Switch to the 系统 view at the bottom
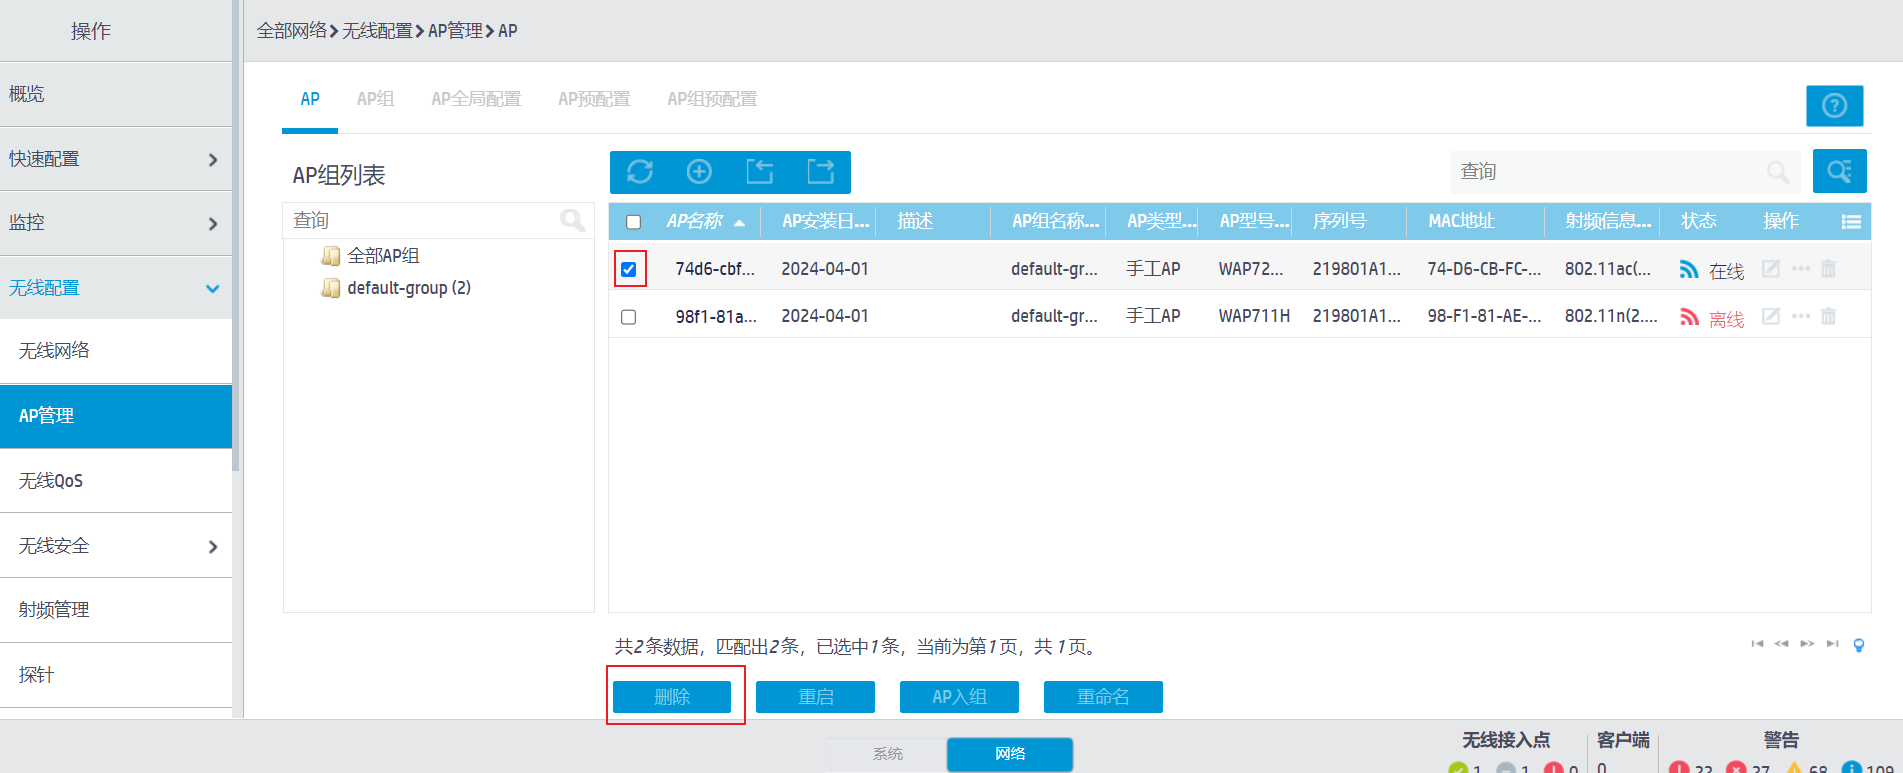1903x773 pixels. (x=887, y=754)
